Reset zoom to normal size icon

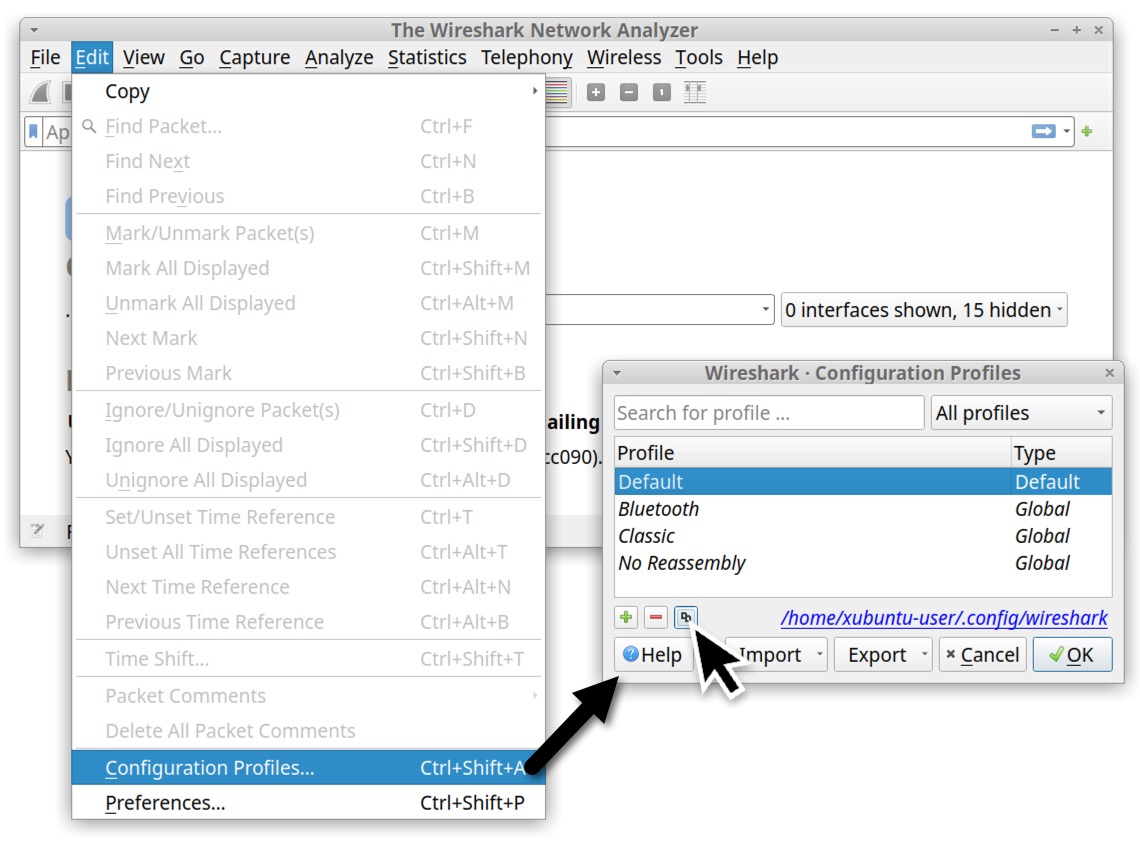(662, 92)
